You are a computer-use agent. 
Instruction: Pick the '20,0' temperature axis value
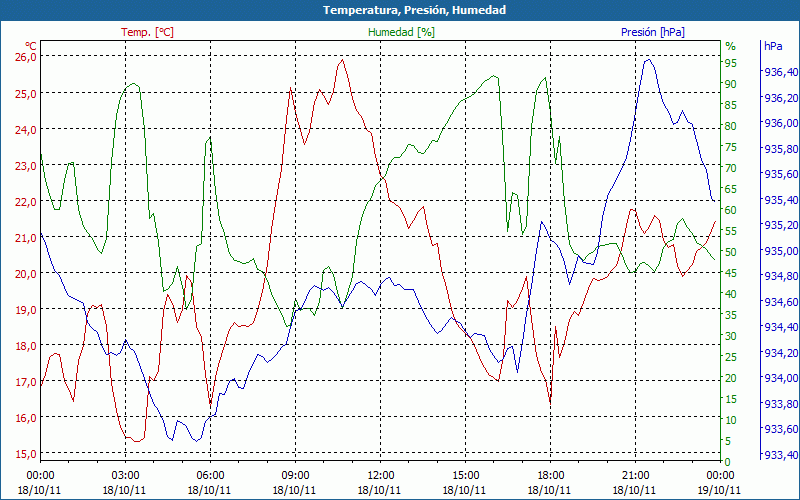coord(27,274)
